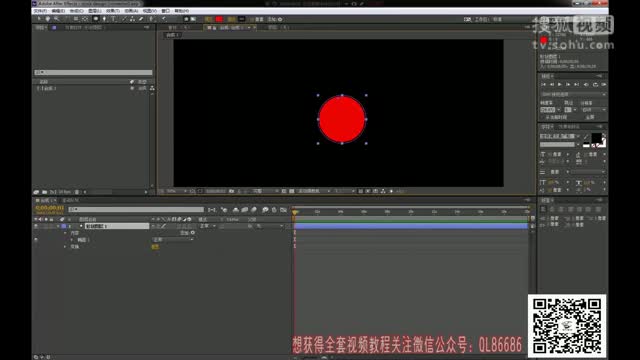Toggle audio mute in Preview panel
The image size is (640, 360).
pyautogui.click(x=586, y=84)
